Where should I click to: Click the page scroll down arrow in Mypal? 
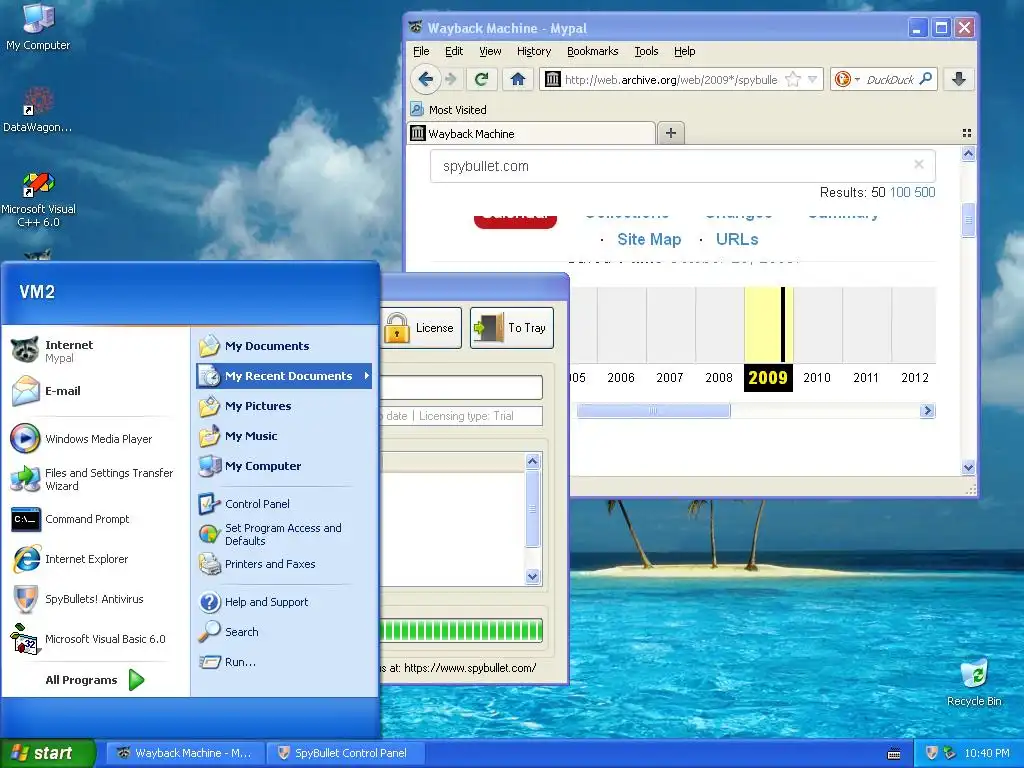click(x=968, y=467)
